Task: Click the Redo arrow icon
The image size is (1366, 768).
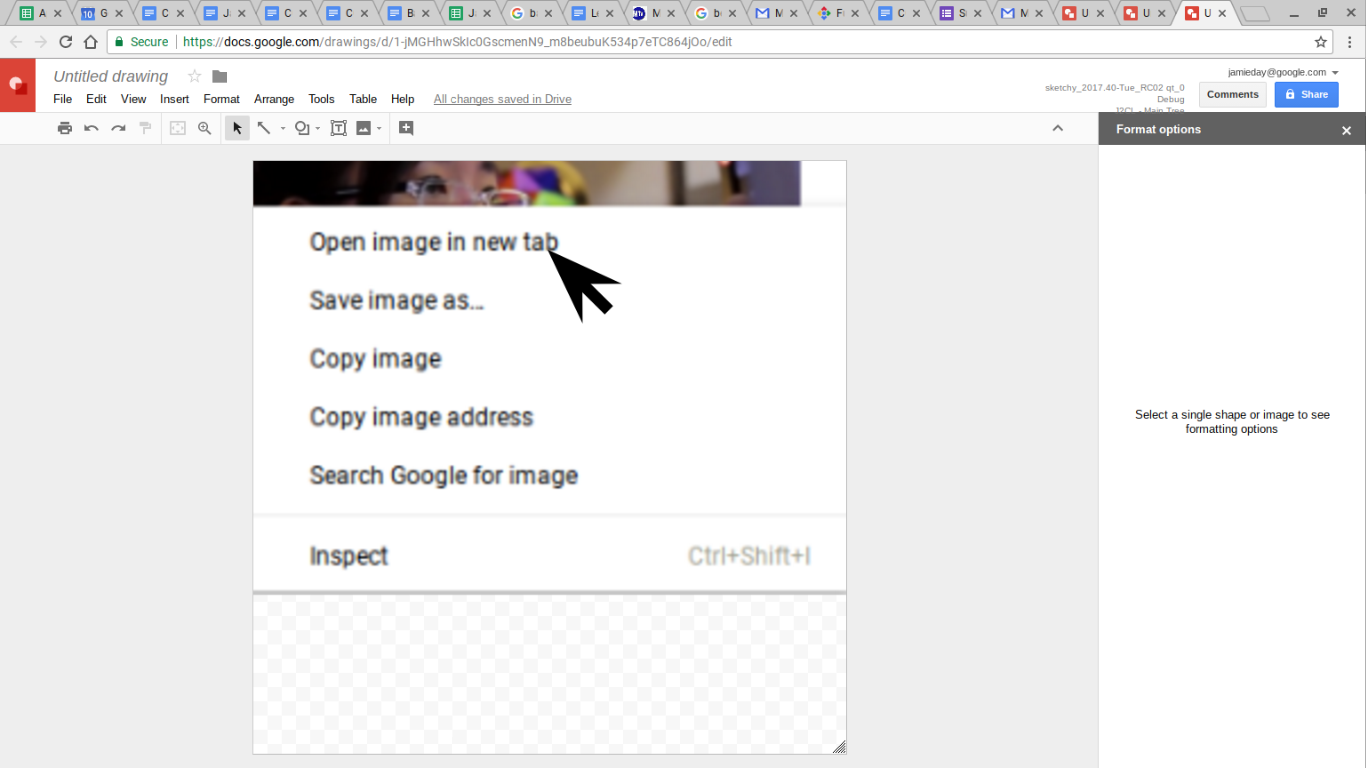Action: [118, 128]
